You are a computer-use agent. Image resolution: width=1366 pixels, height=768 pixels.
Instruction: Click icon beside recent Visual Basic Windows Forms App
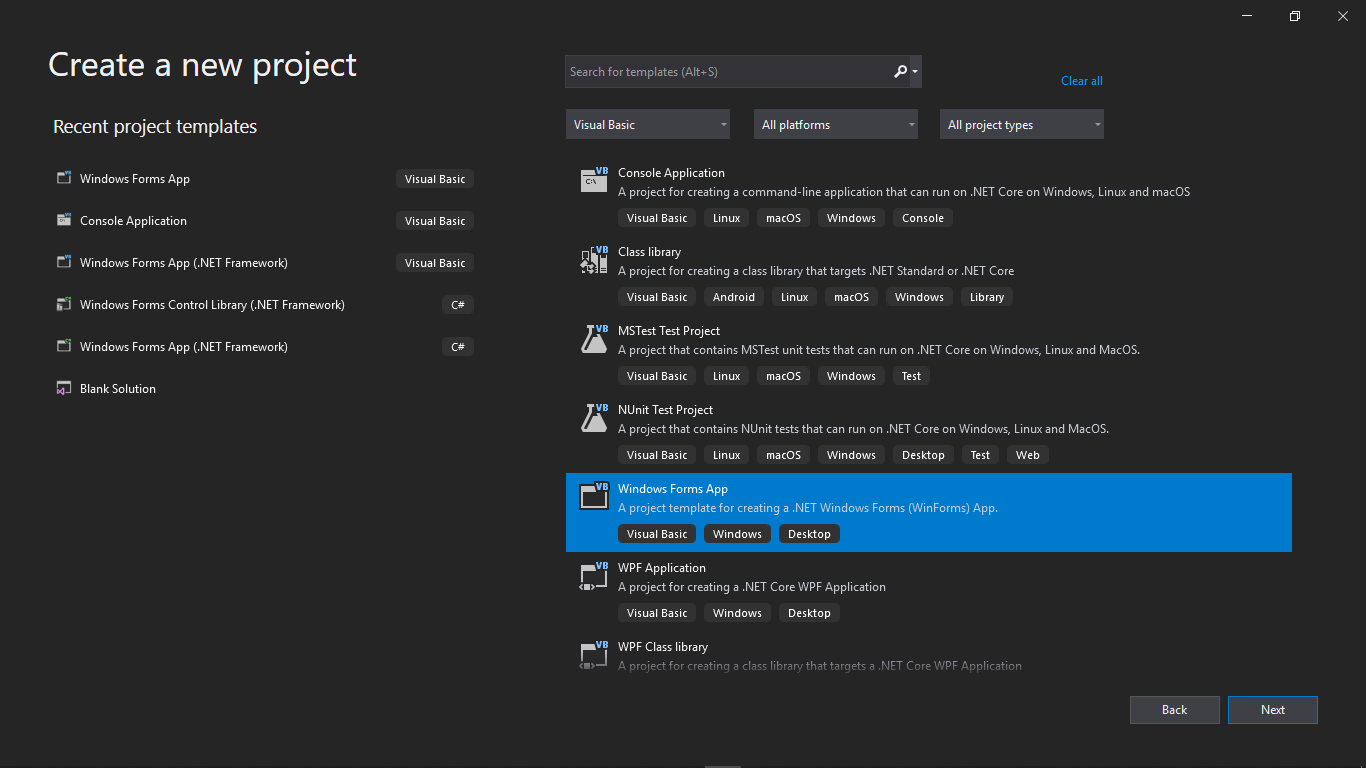64,179
